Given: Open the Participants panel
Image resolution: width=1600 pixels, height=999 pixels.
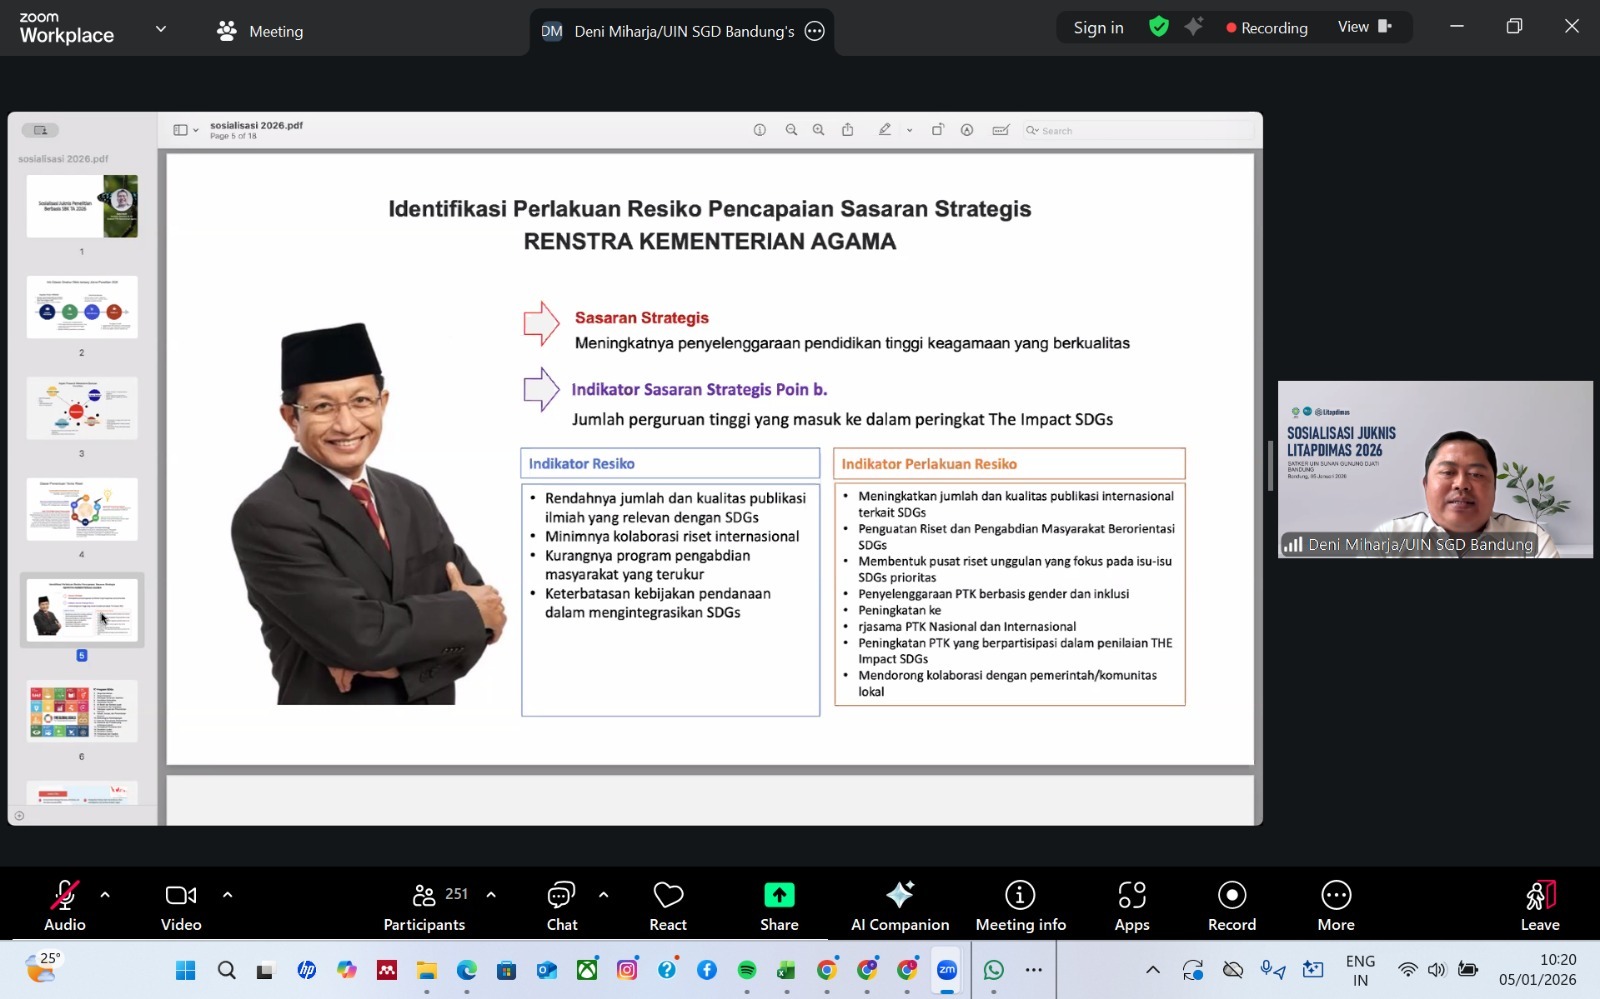Looking at the screenshot, I should [x=425, y=905].
